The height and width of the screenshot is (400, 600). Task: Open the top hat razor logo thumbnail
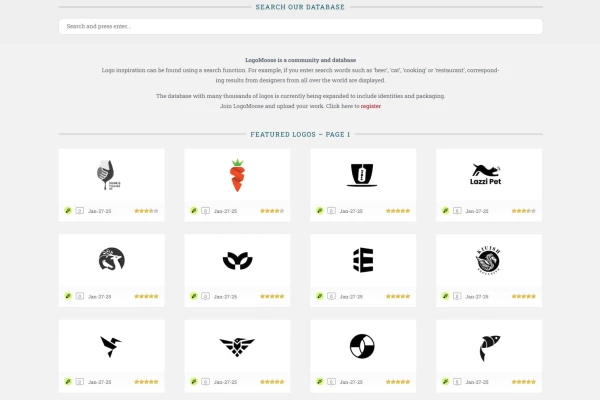tap(362, 175)
